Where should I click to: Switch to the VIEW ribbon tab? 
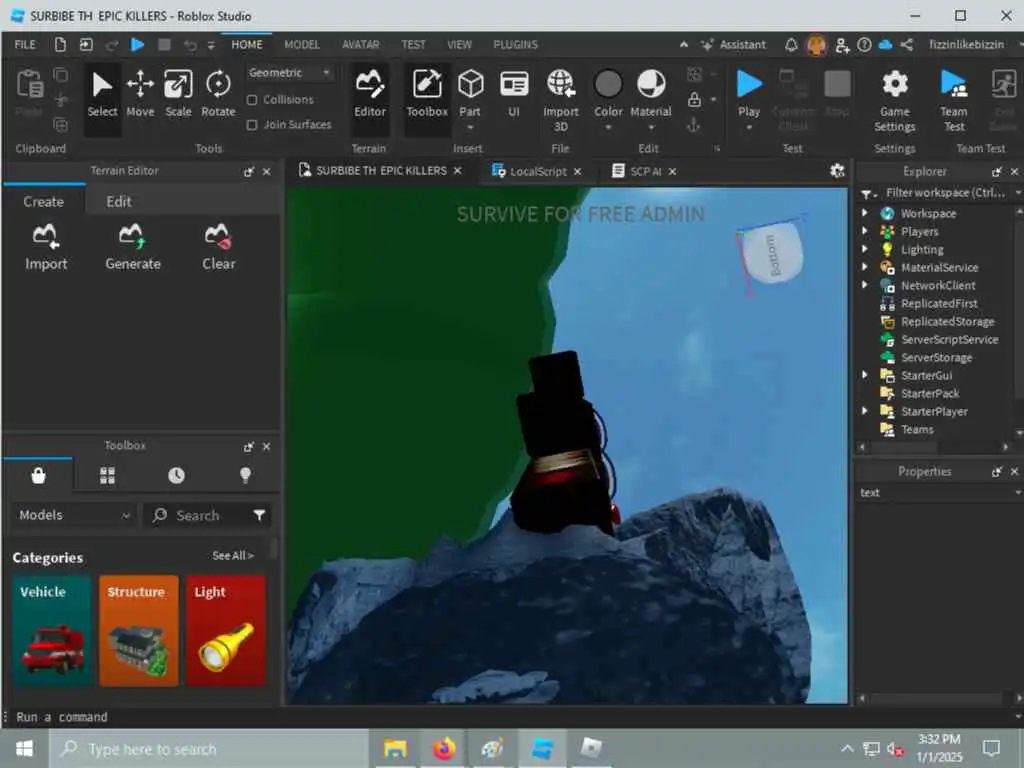coord(459,44)
